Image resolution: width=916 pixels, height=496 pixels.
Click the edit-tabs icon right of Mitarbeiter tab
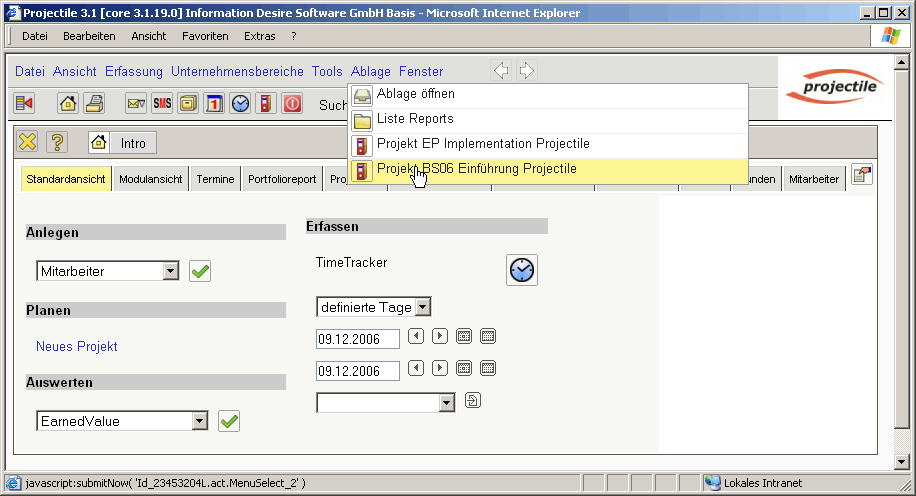point(862,175)
